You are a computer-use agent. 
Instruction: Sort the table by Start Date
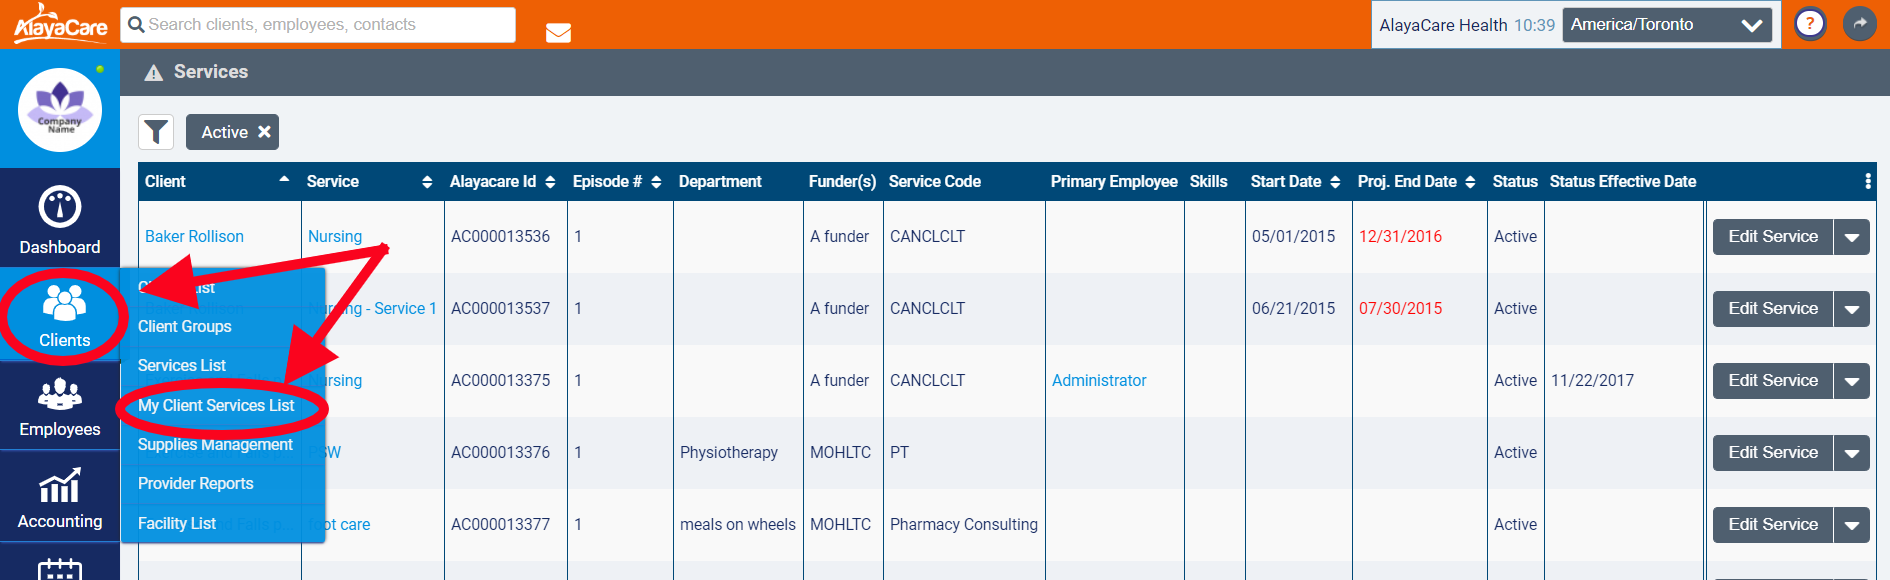(x=1295, y=181)
